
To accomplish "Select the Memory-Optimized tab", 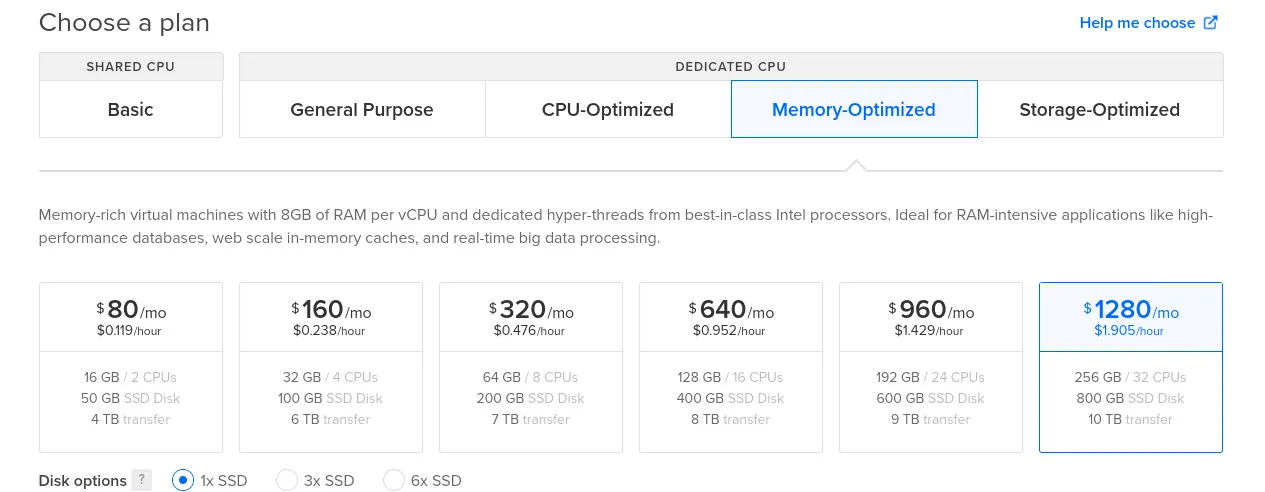I will click(854, 110).
